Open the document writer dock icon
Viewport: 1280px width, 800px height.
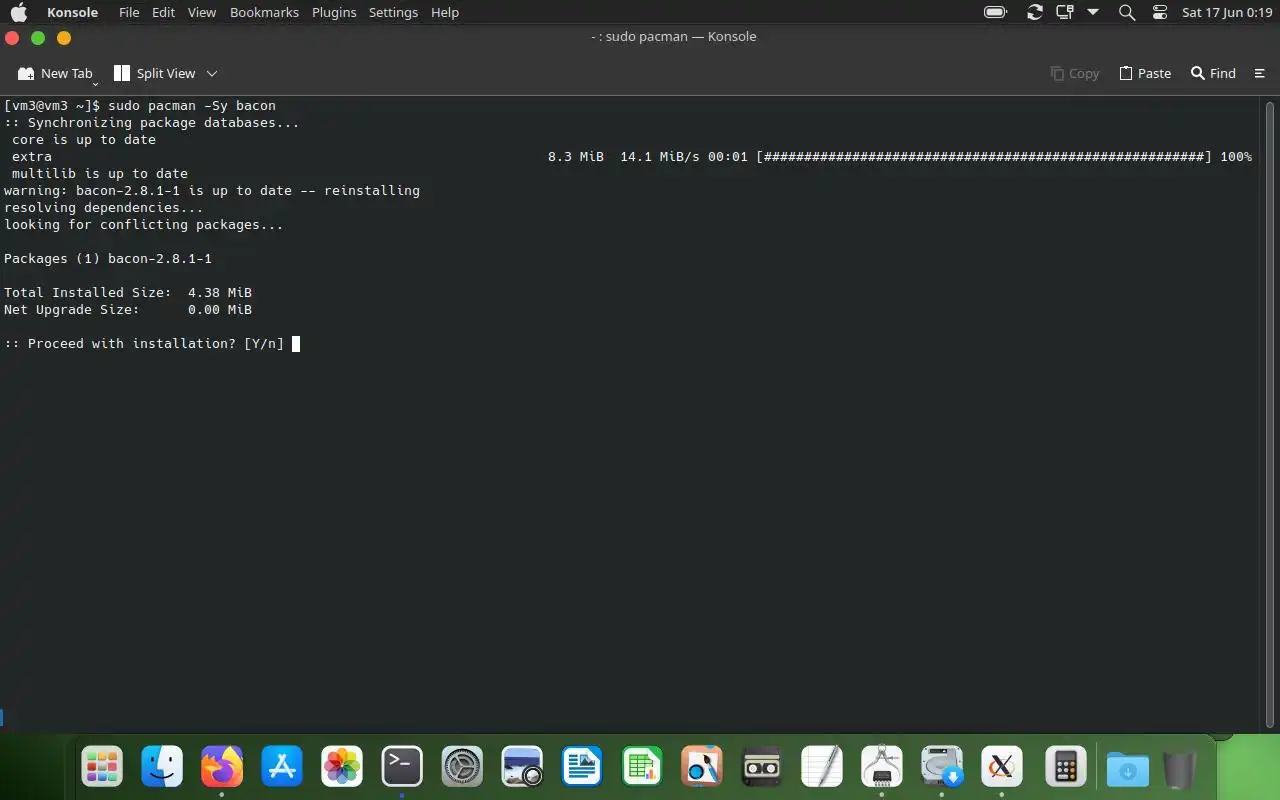click(582, 767)
